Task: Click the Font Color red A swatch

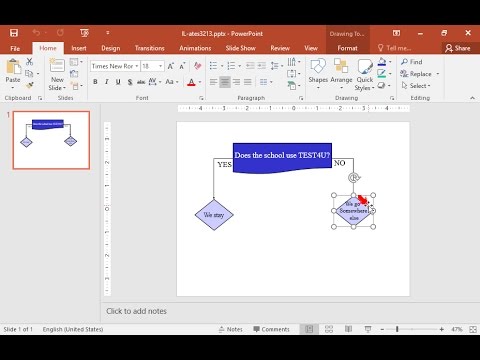Action: click(x=191, y=82)
